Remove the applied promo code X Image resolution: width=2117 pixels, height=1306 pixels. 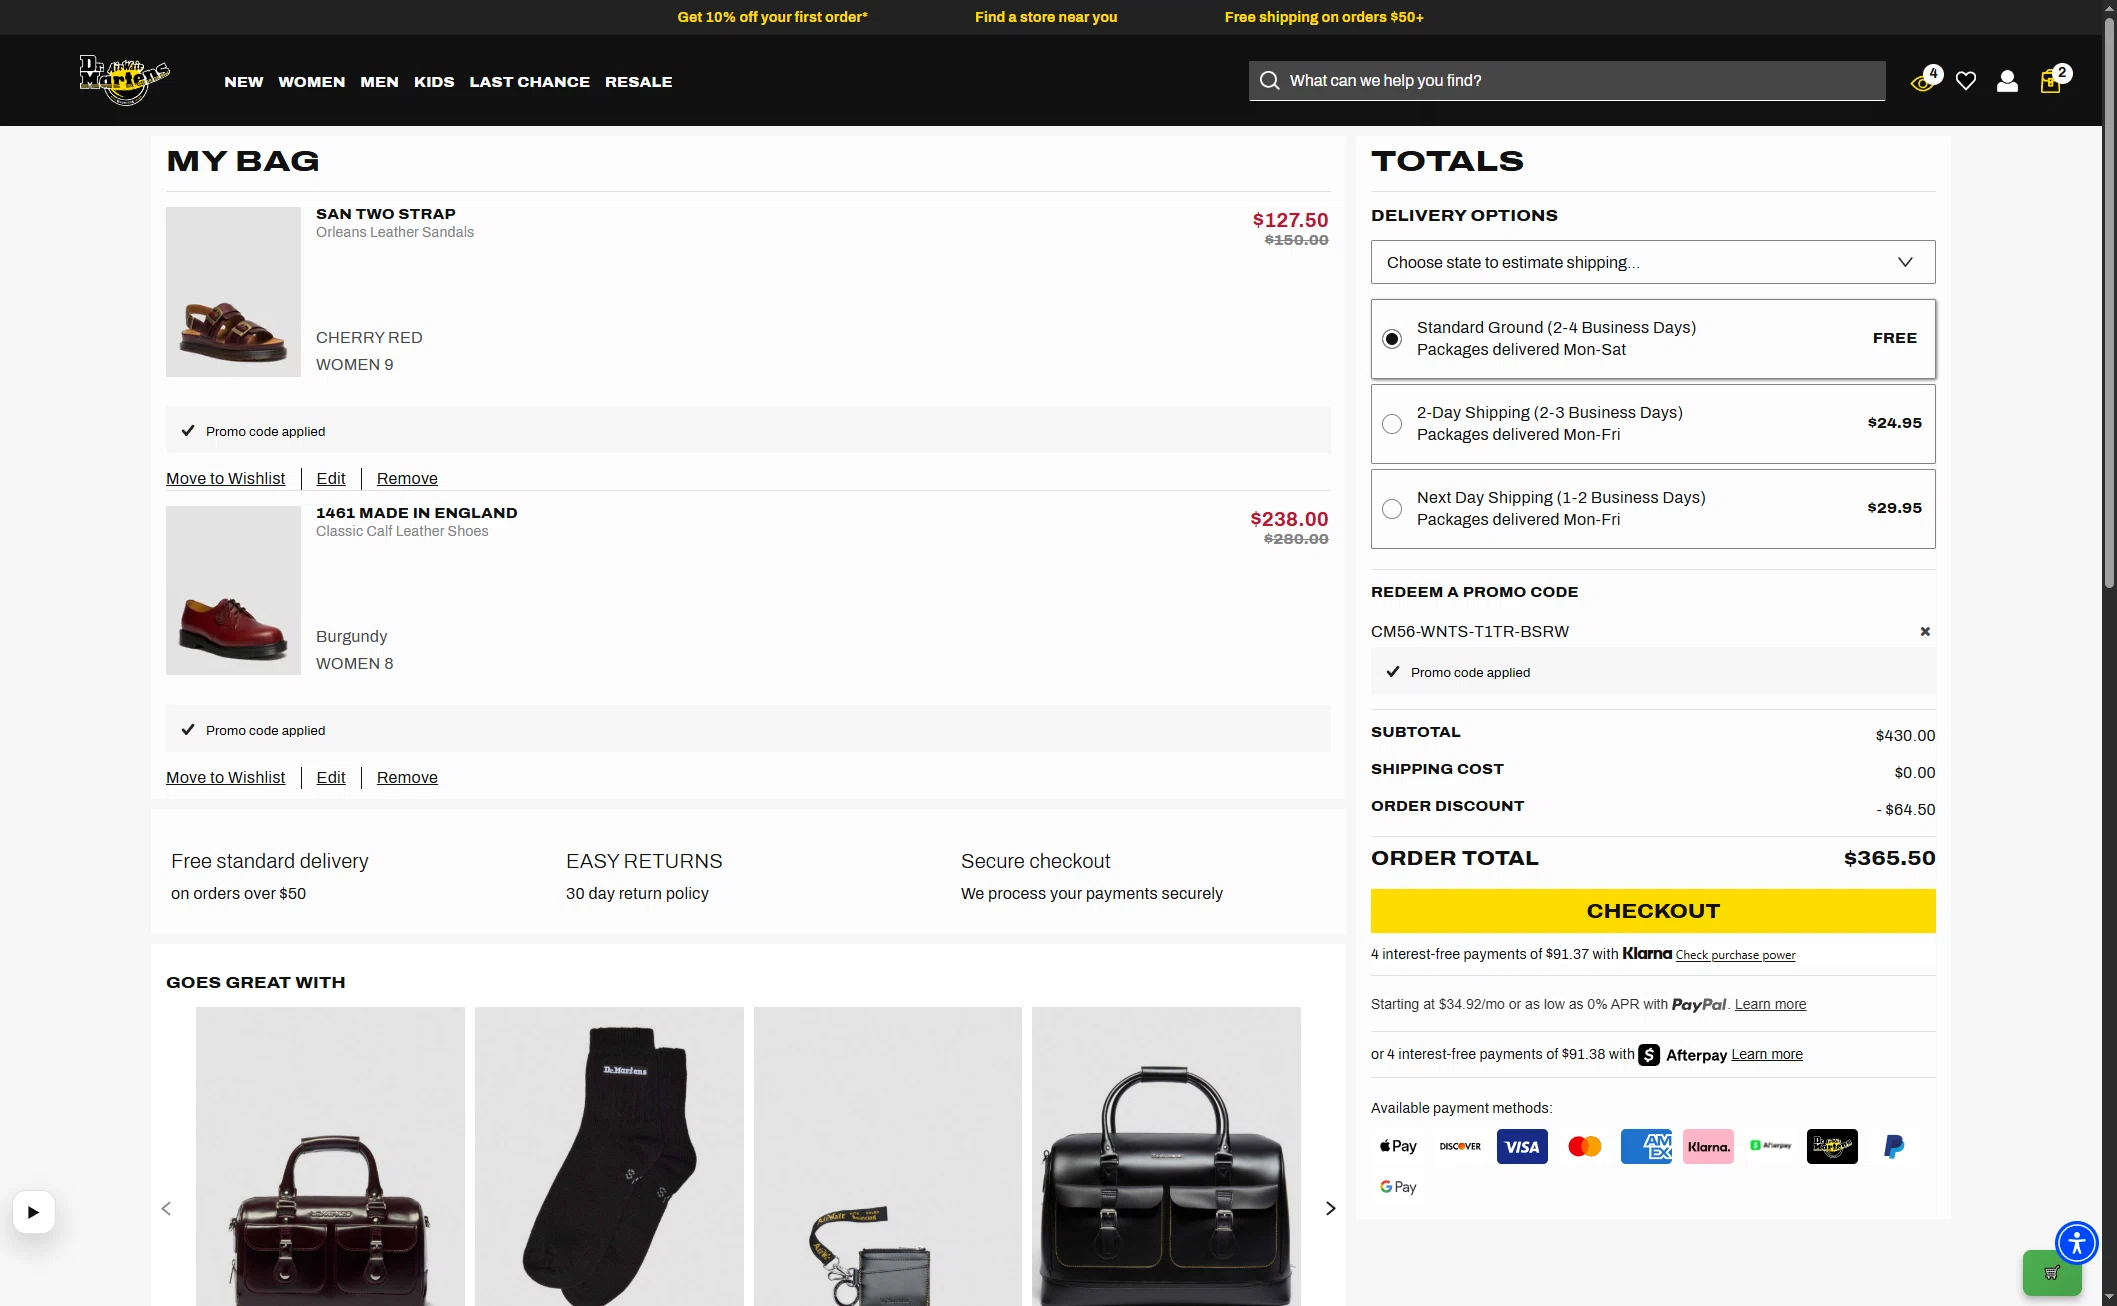coord(1925,632)
